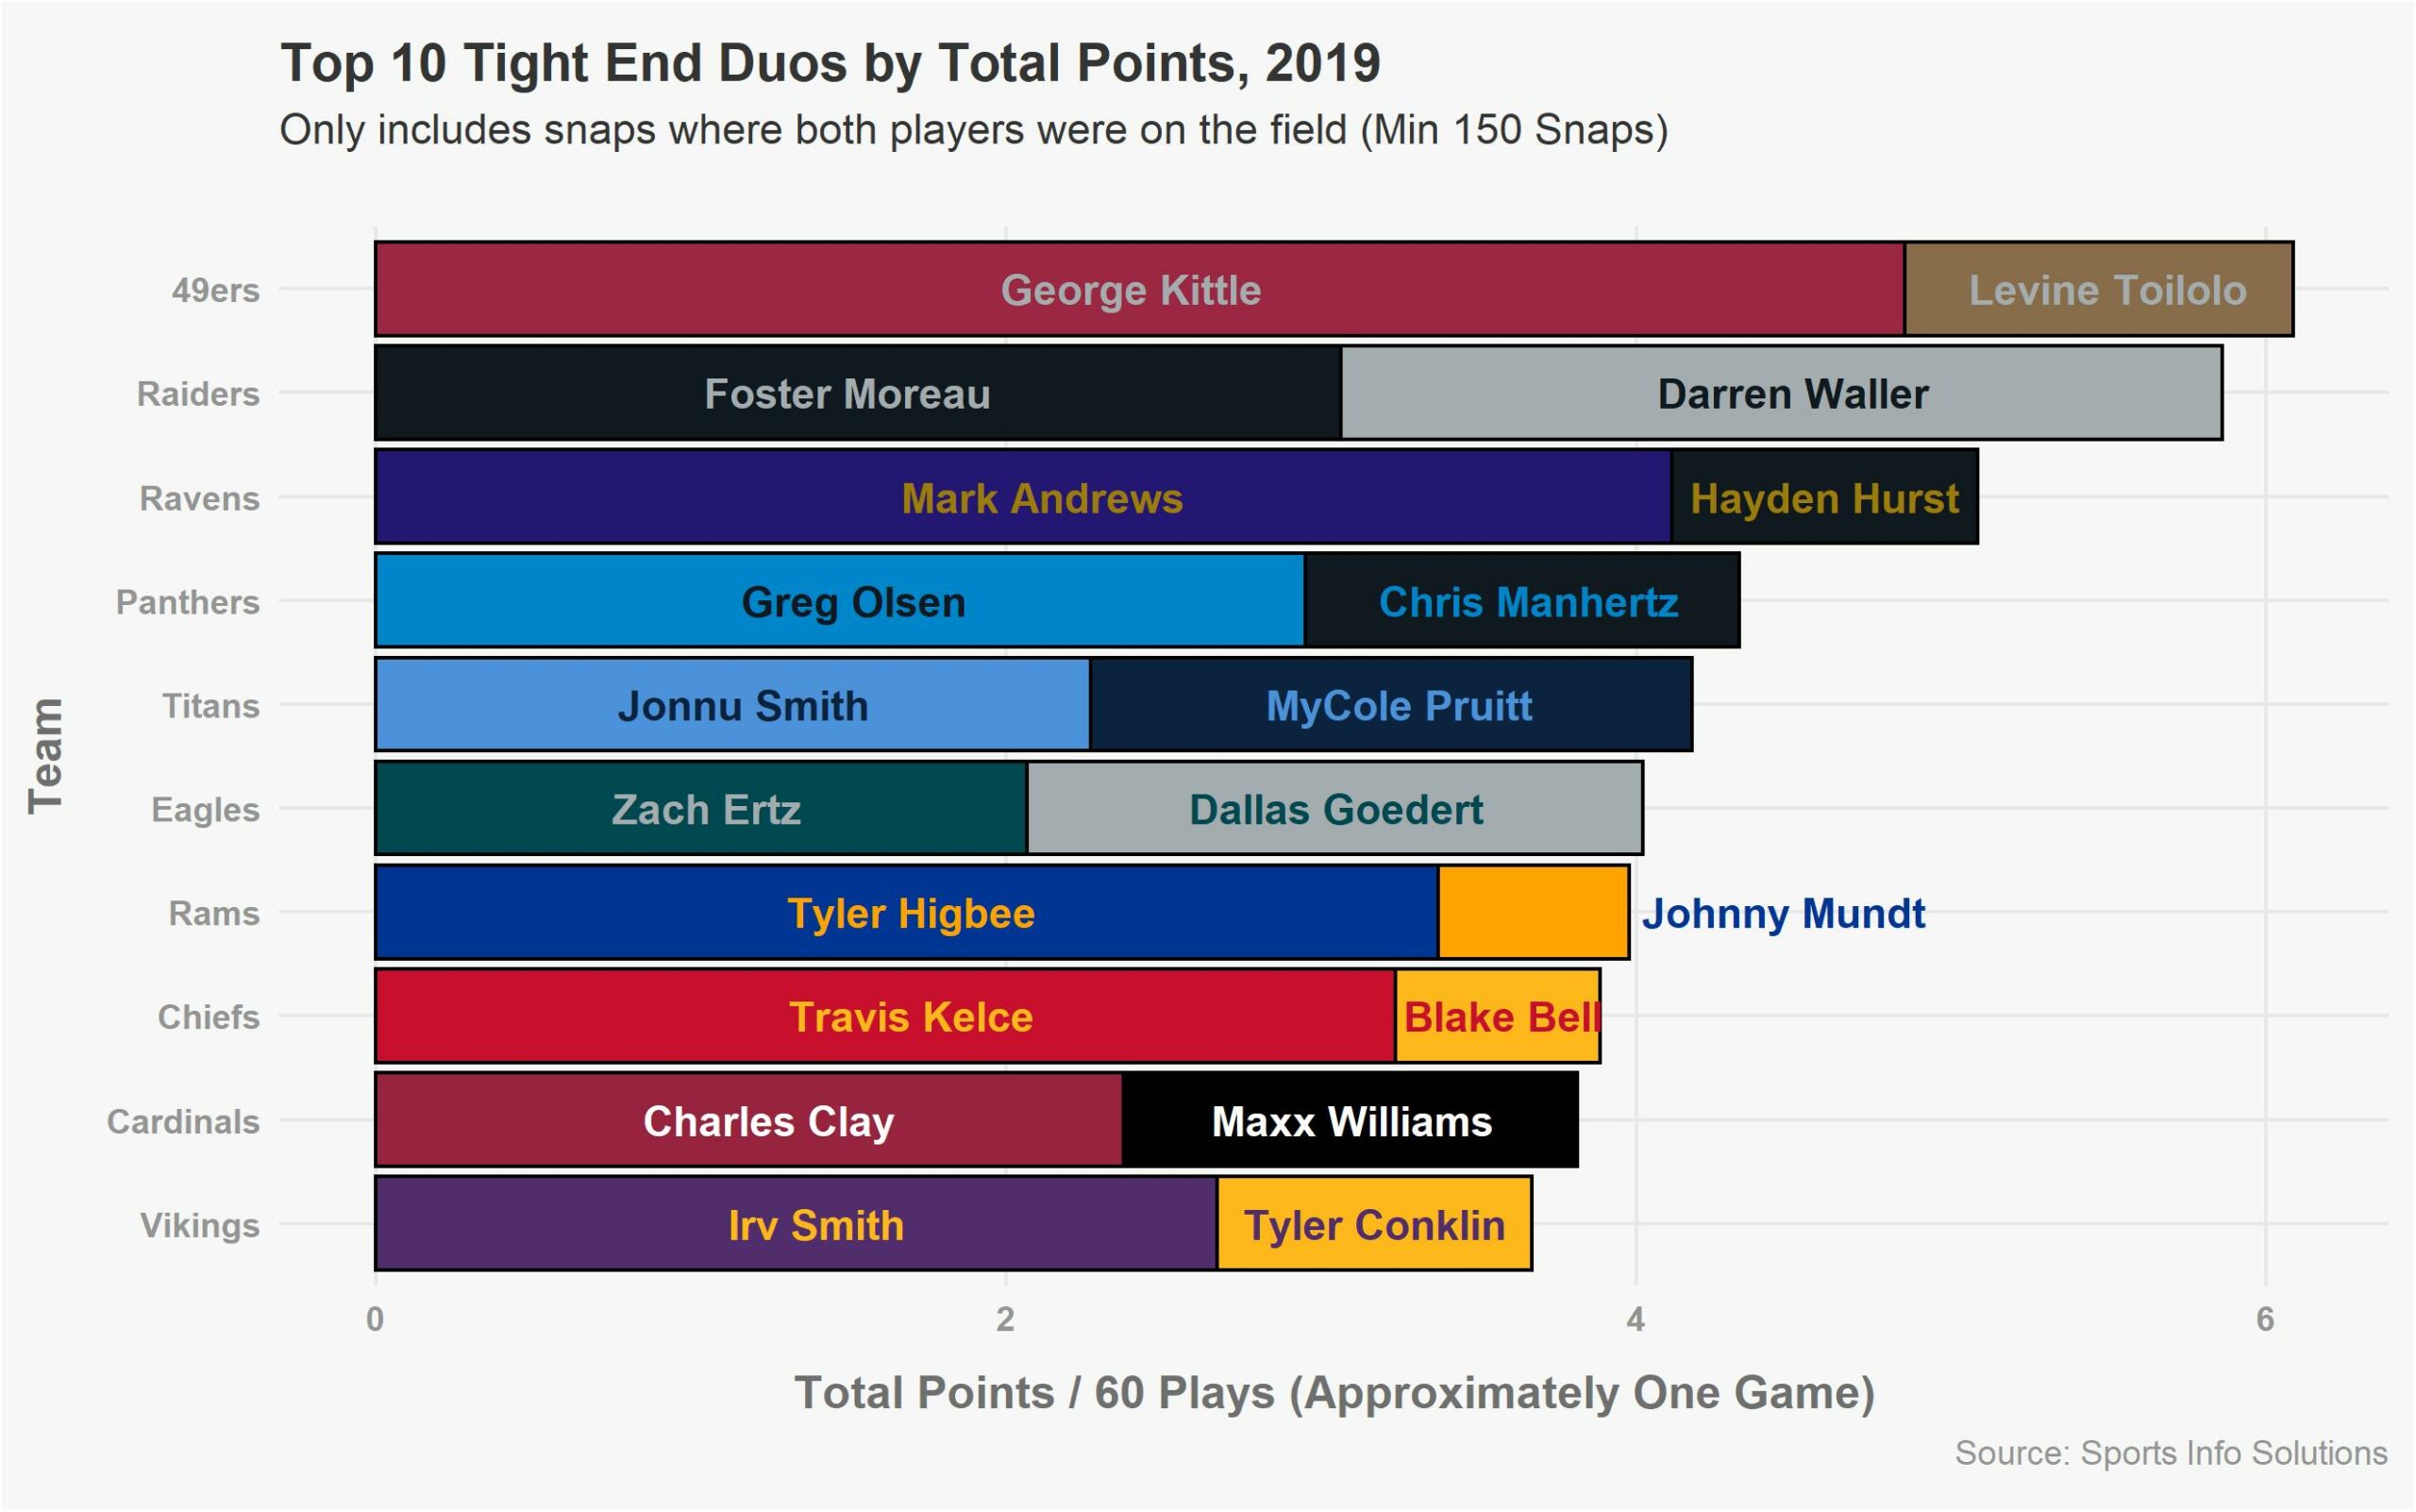The width and height of the screenshot is (2416, 1512).
Task: Select the Tyler Conklin gold bar
Action: coord(1374,1225)
